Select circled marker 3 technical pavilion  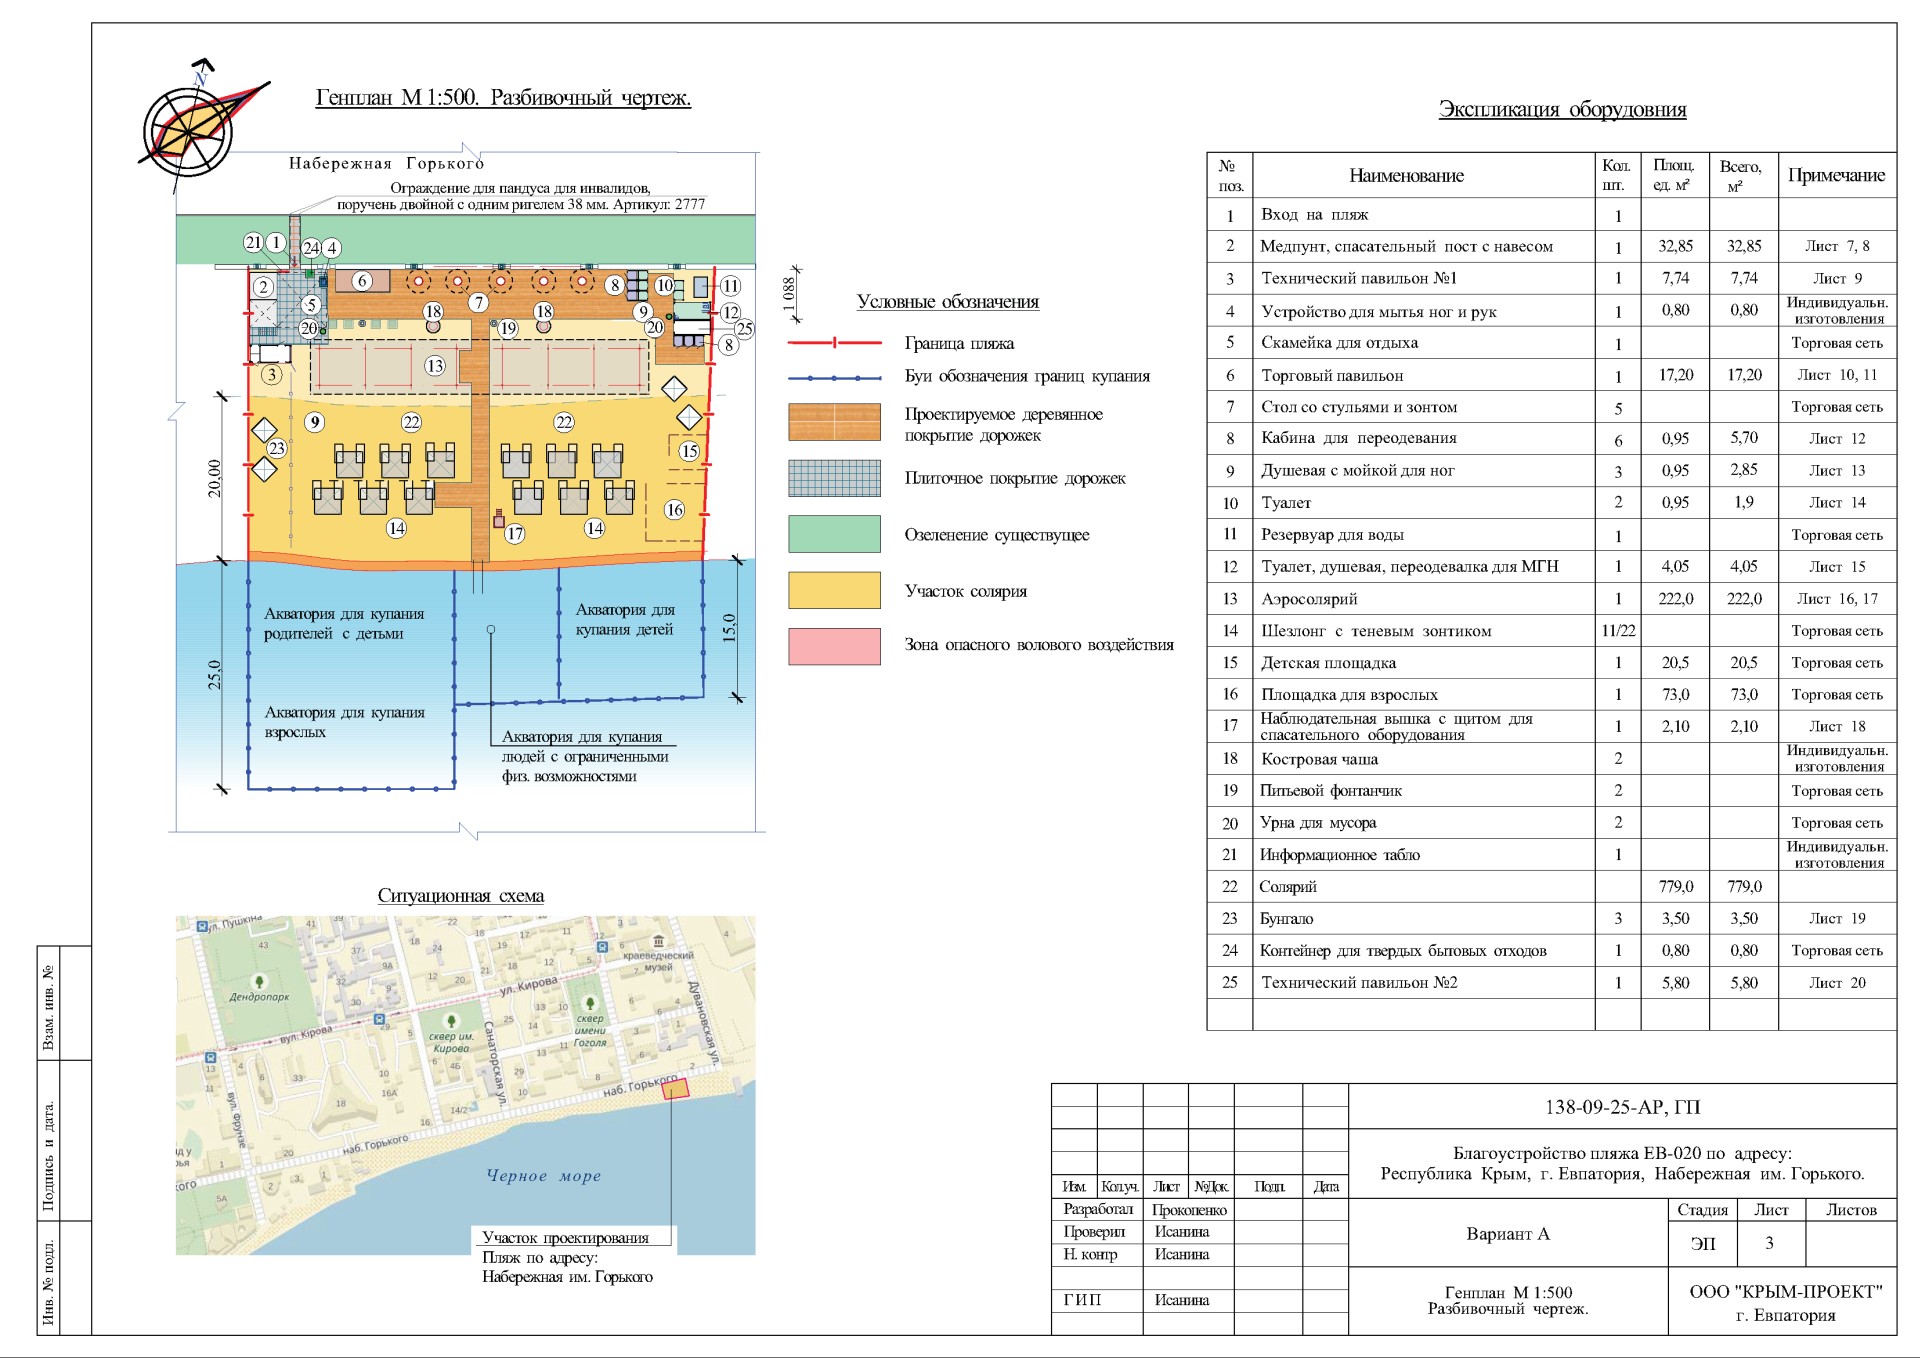(271, 375)
